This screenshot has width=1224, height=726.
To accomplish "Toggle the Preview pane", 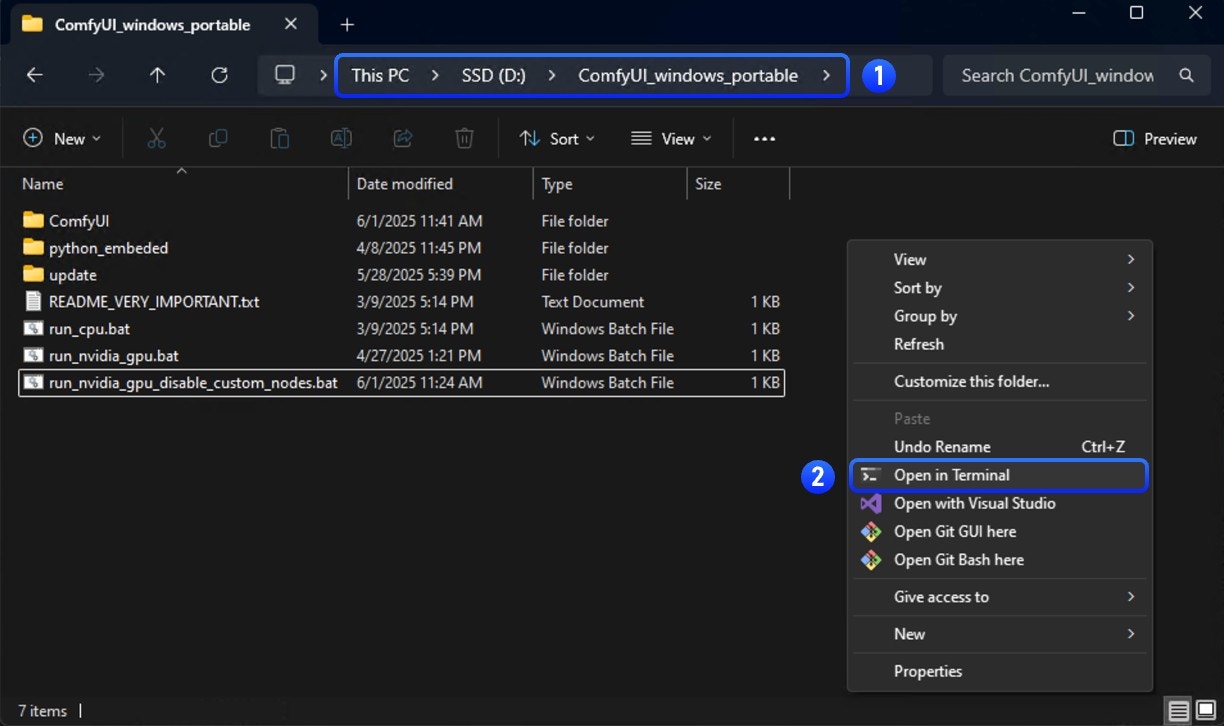I will pyautogui.click(x=1154, y=138).
